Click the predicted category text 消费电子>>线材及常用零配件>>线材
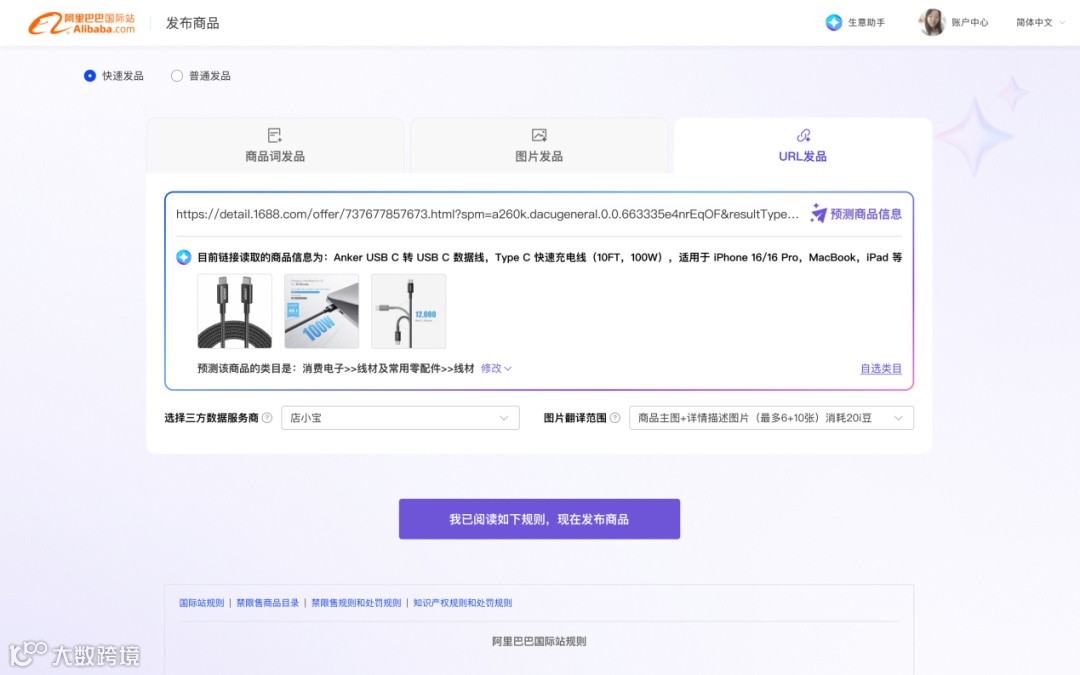Viewport: 1080px width, 675px height. tap(388, 368)
